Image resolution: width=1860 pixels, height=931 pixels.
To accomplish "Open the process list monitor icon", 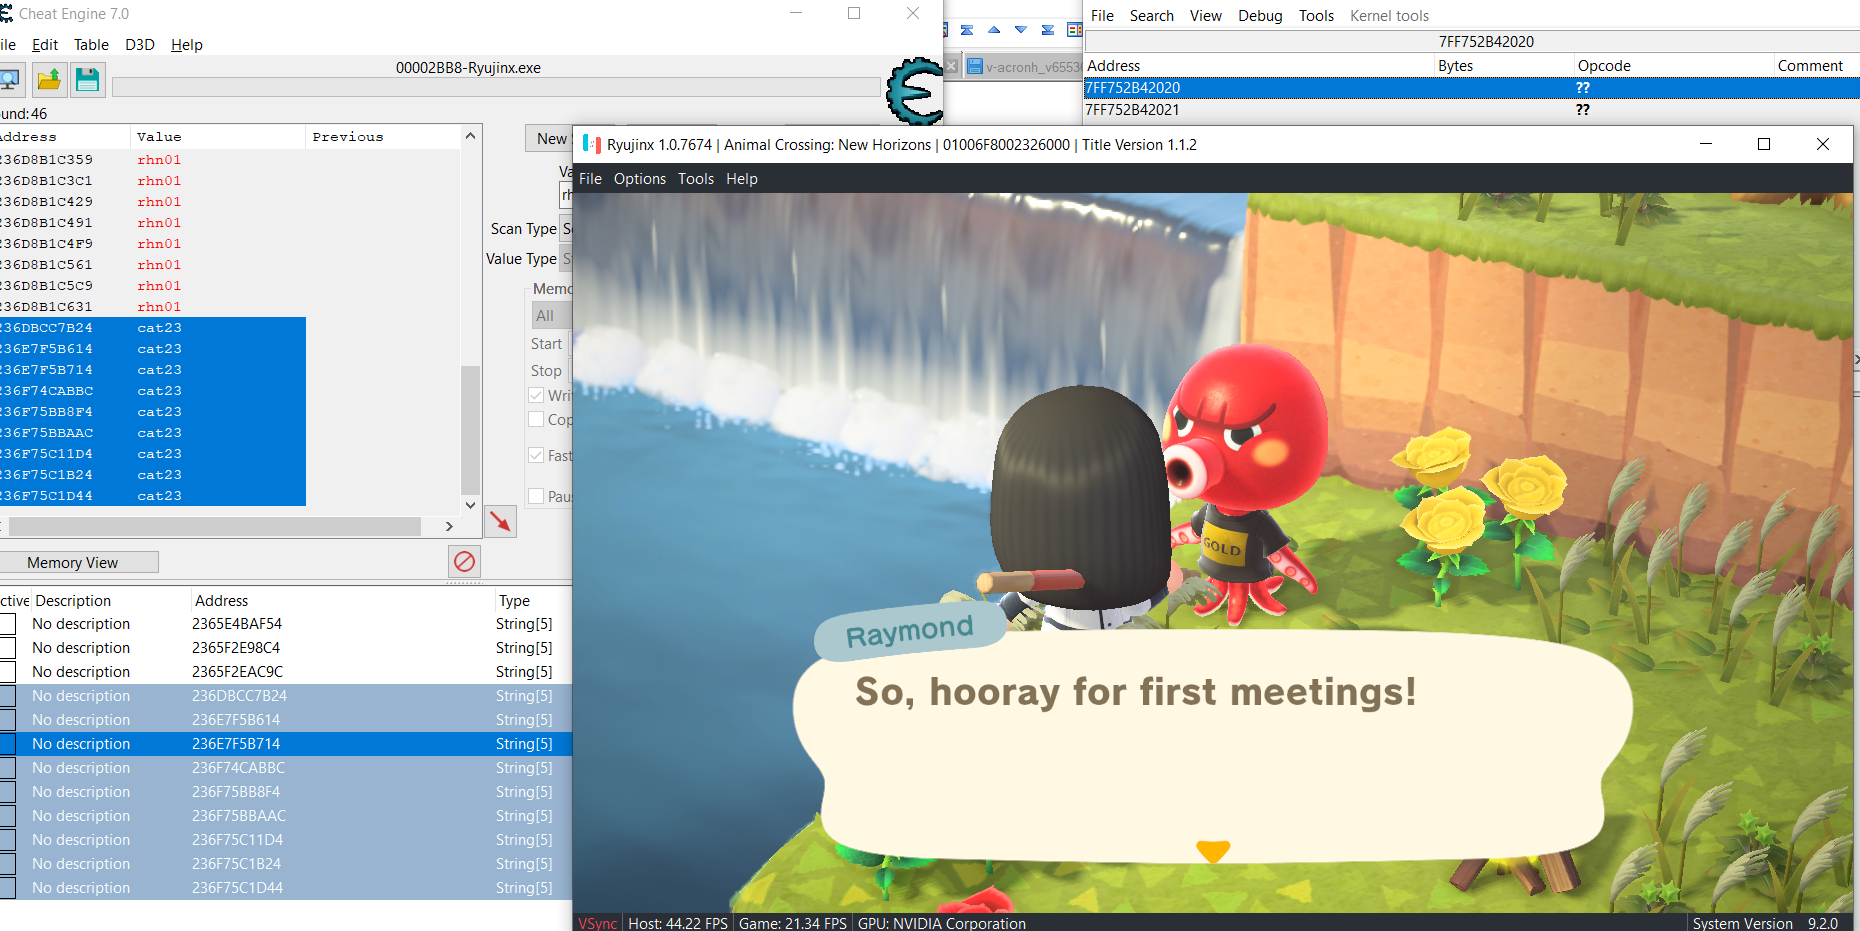I will coord(10,80).
